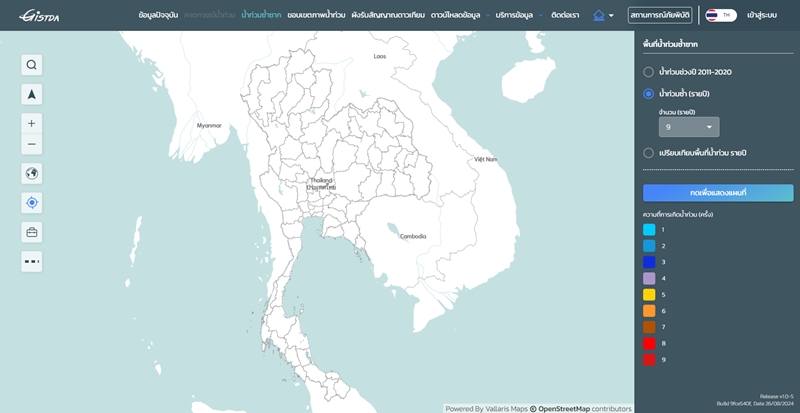Expand the บริการข้อมูล menu arrow
The image size is (800, 413).
540,16
